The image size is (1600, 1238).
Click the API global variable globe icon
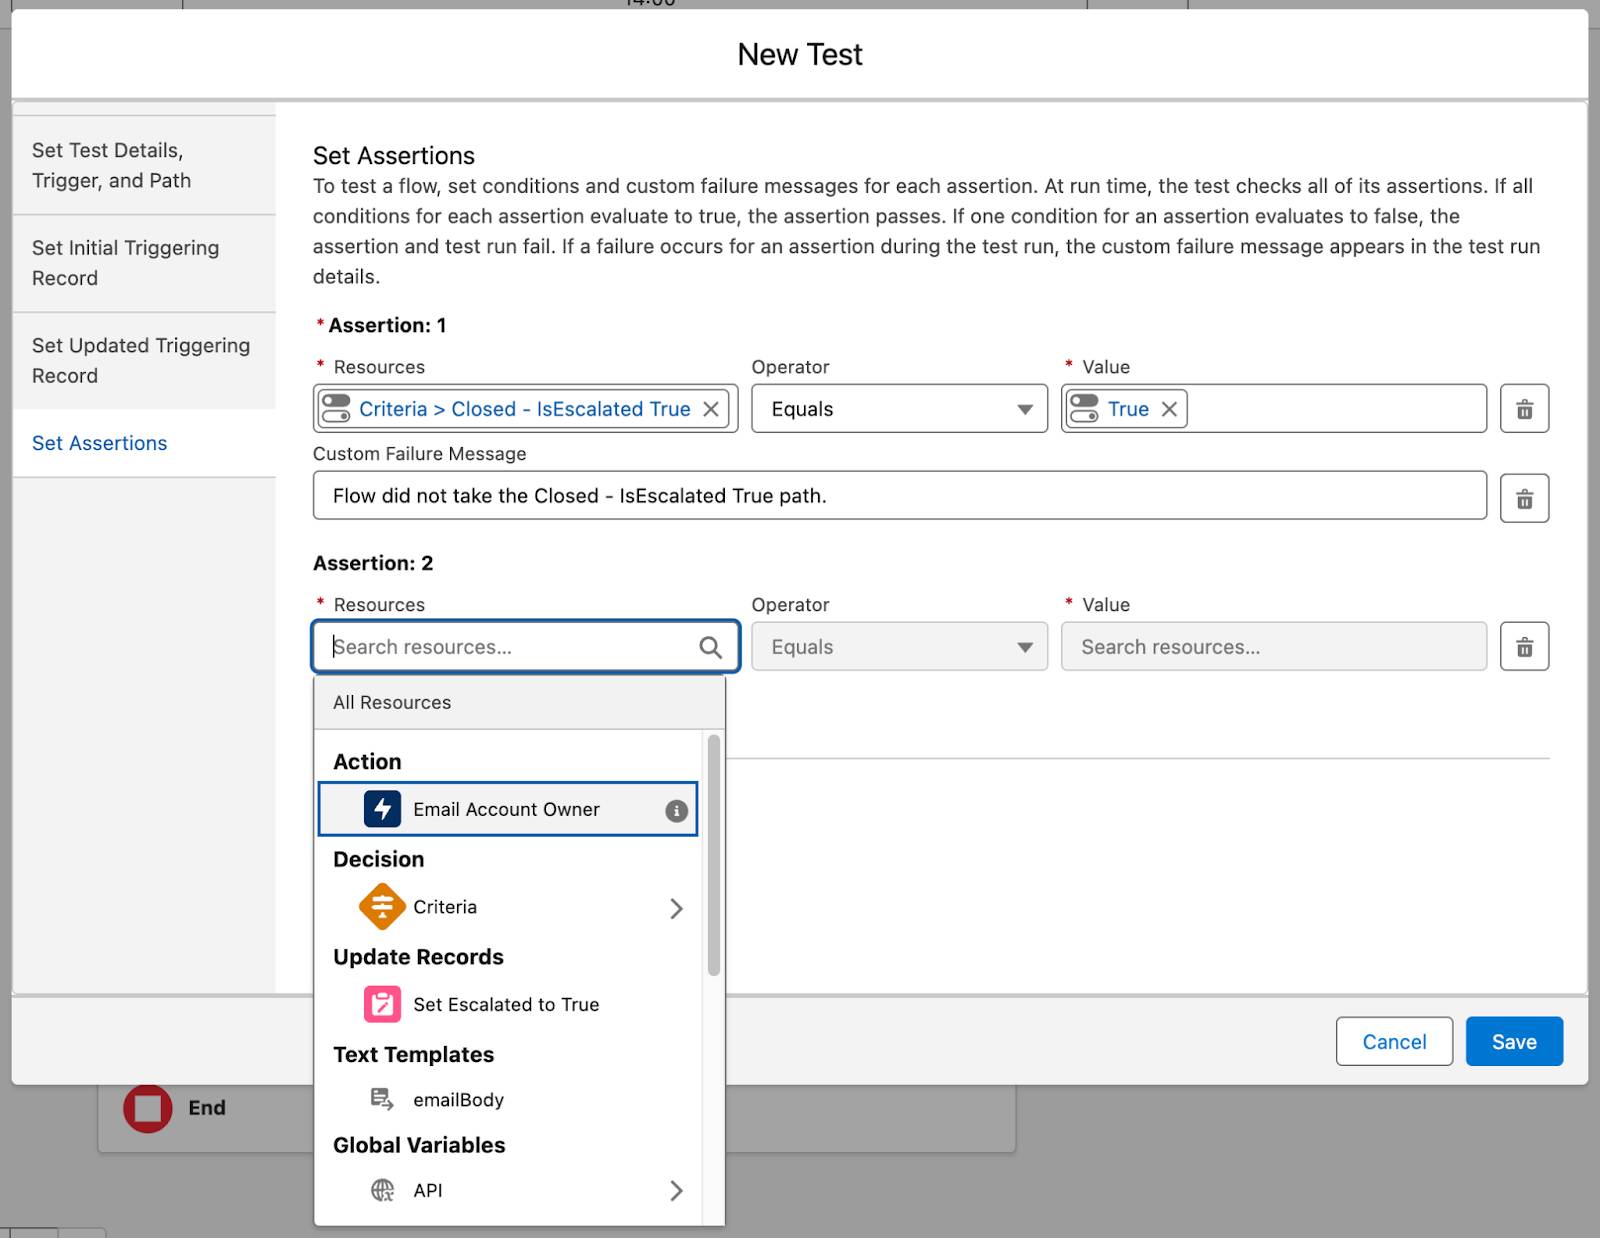click(382, 1190)
